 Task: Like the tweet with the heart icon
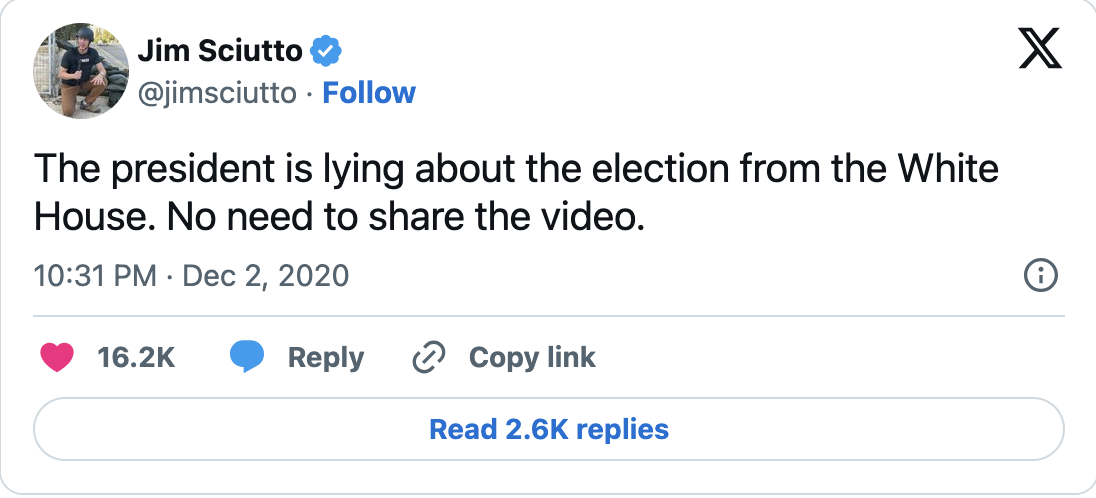(59, 357)
